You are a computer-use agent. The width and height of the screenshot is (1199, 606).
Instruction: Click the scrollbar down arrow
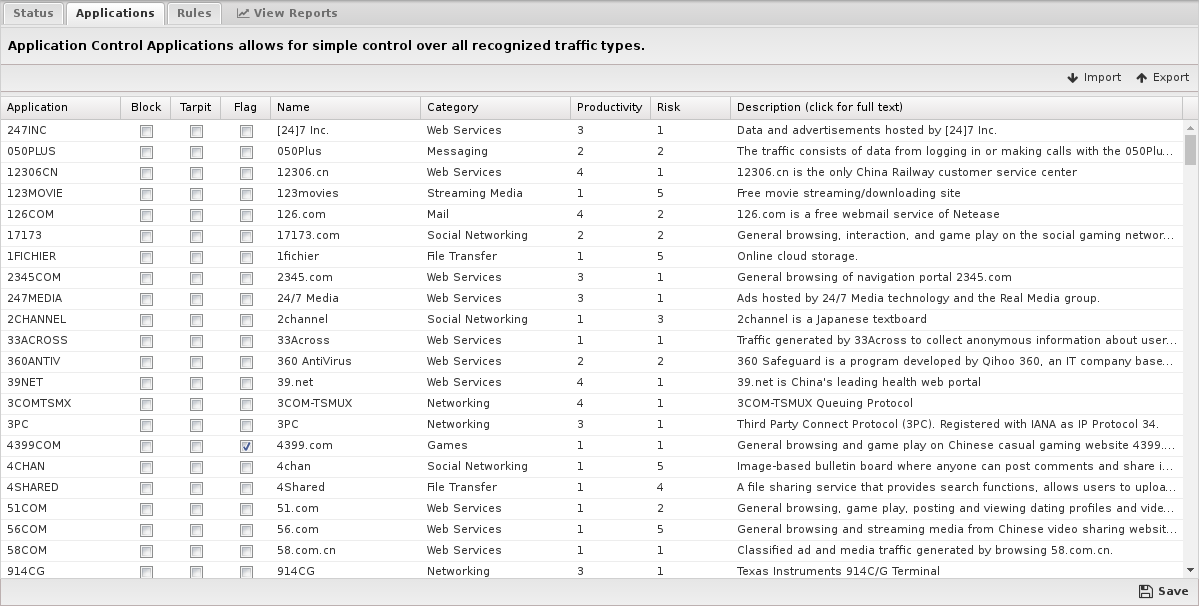point(1190,570)
